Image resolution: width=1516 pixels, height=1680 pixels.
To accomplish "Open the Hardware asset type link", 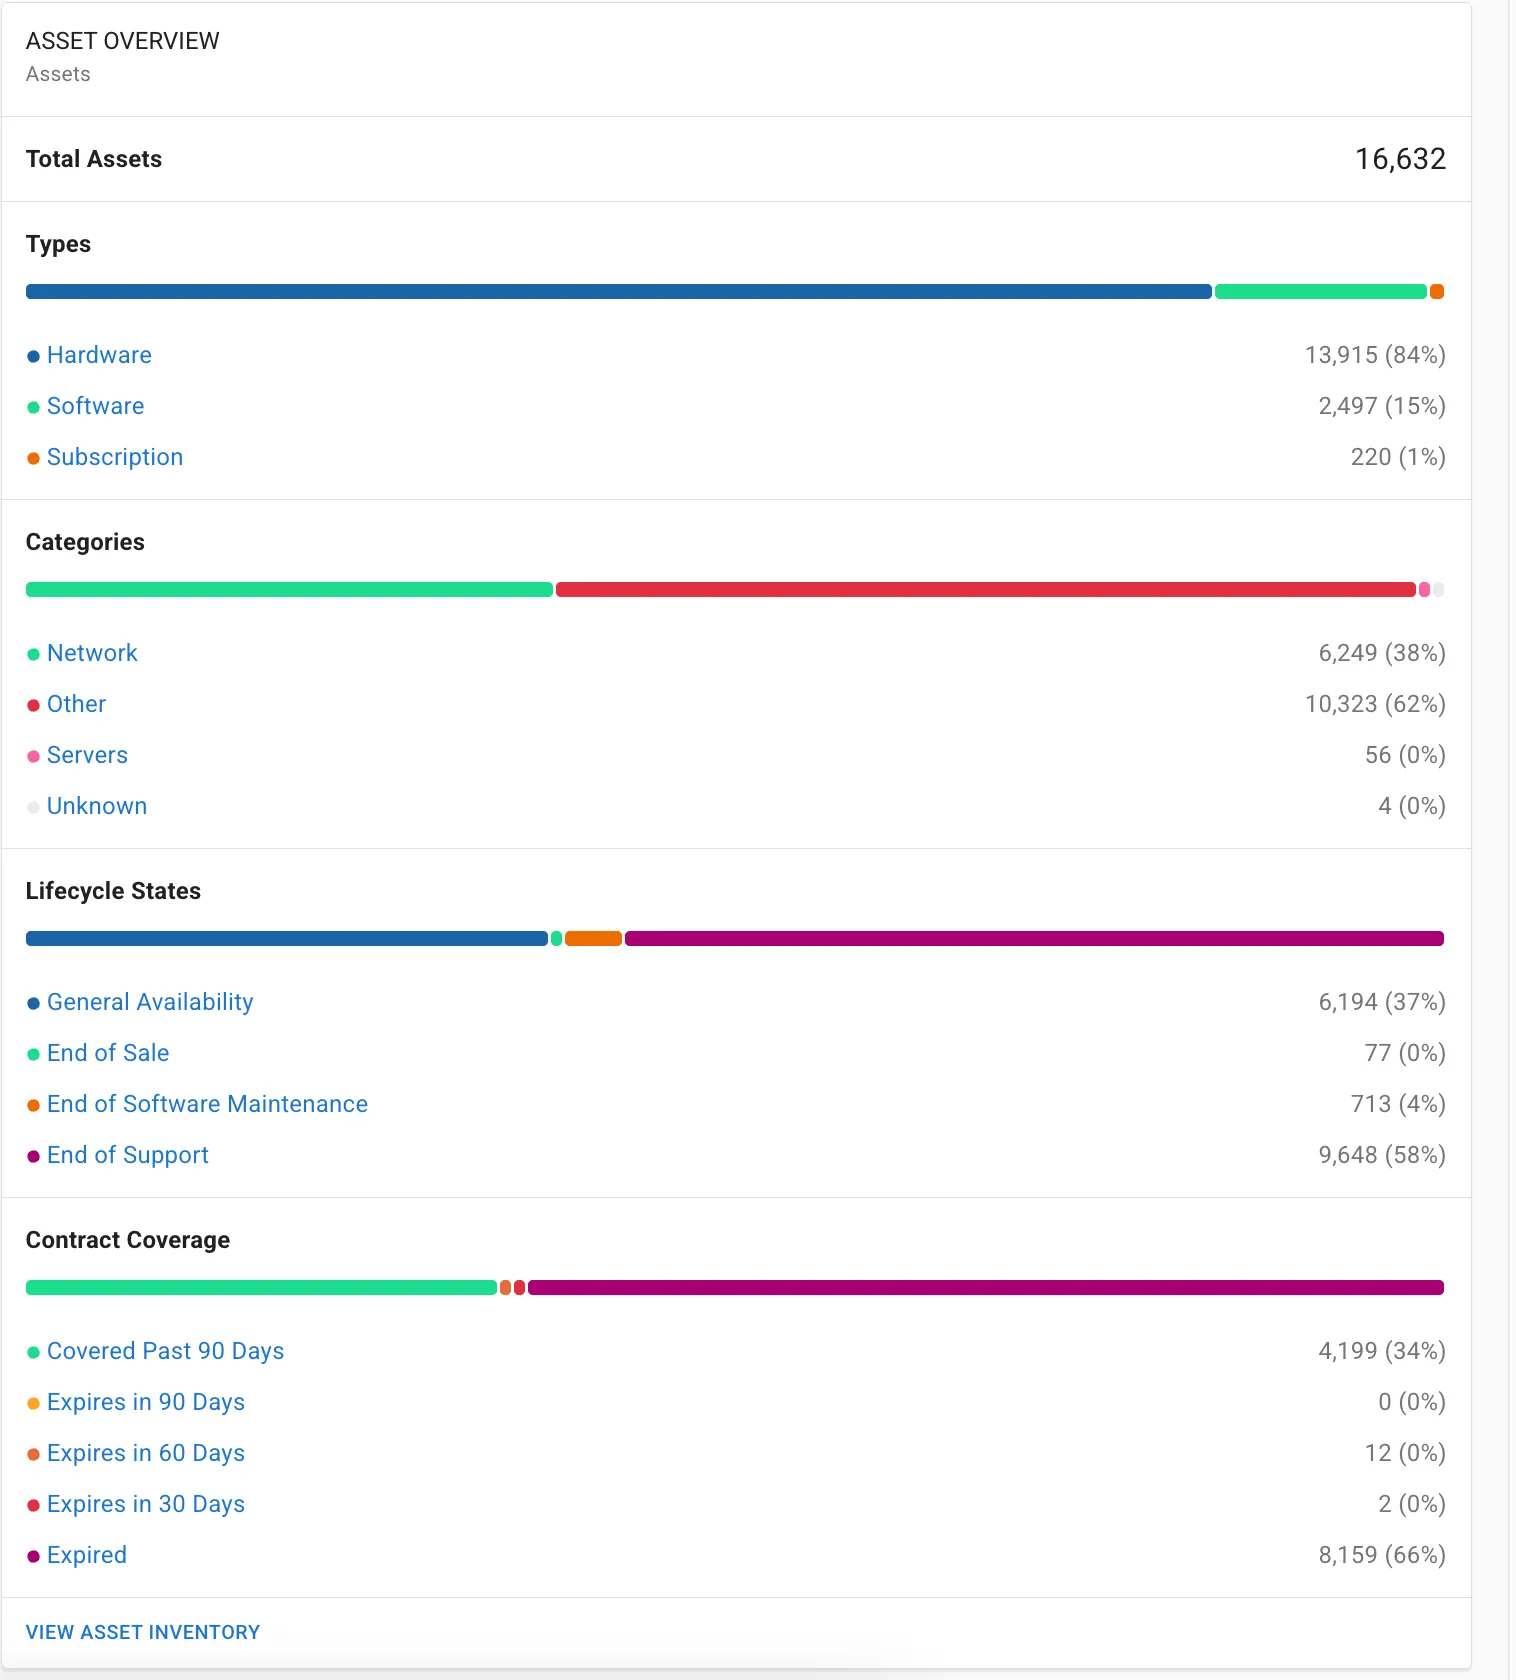I will pyautogui.click(x=99, y=355).
